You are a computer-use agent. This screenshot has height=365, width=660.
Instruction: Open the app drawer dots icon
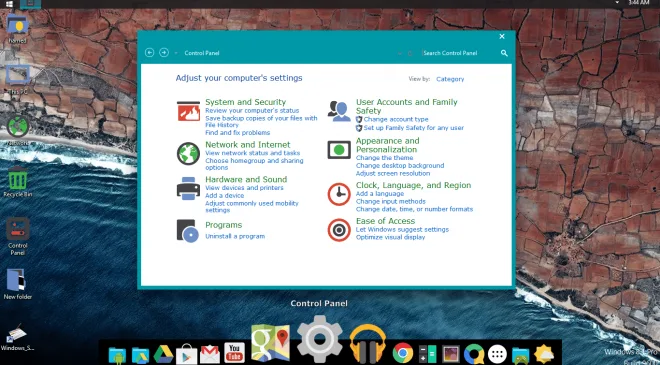(x=497, y=354)
